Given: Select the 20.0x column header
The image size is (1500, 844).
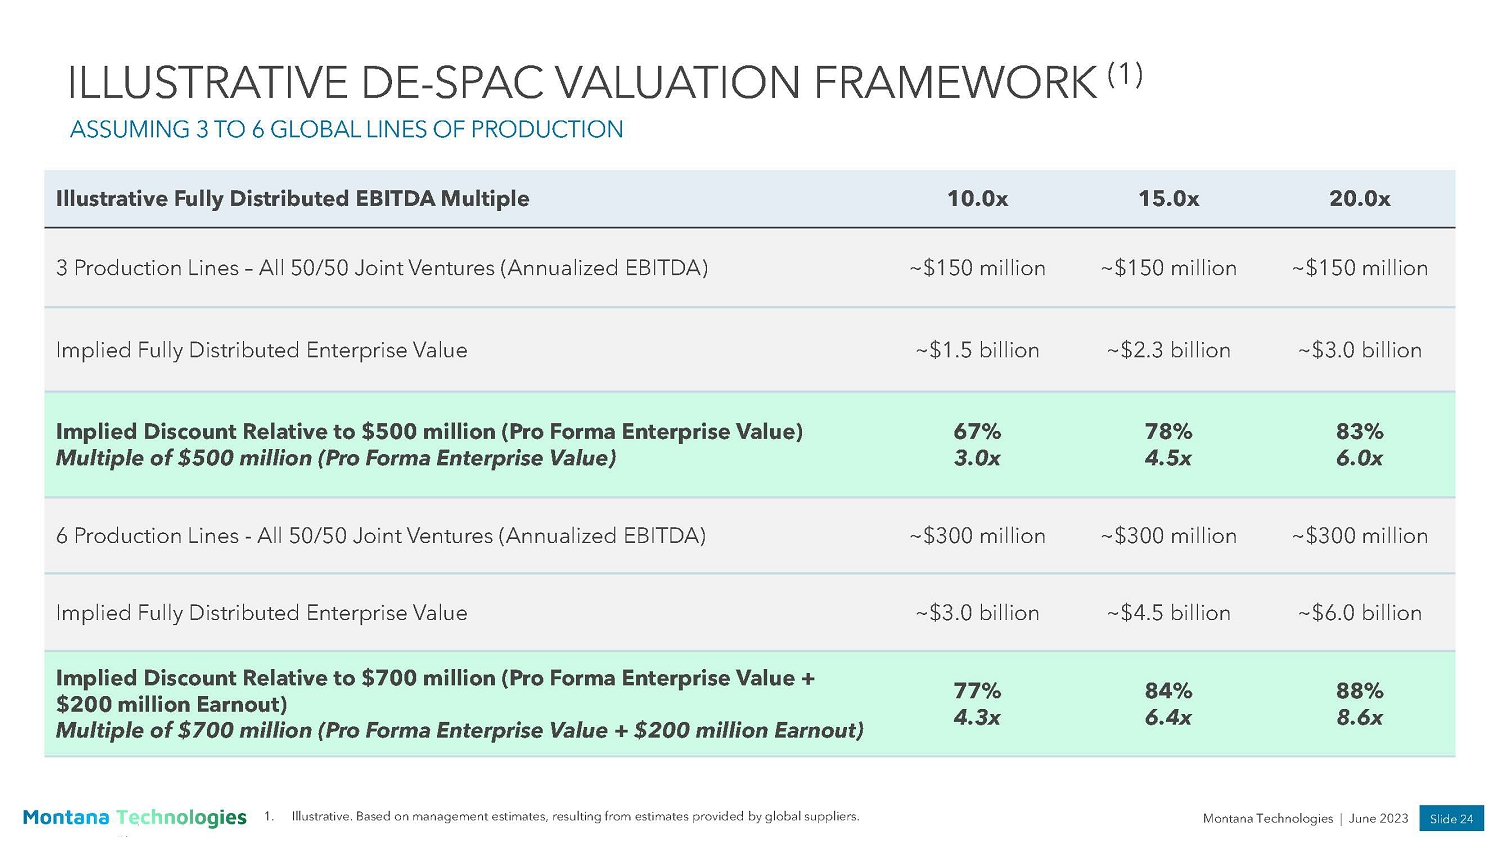Looking at the screenshot, I should point(1359,199).
